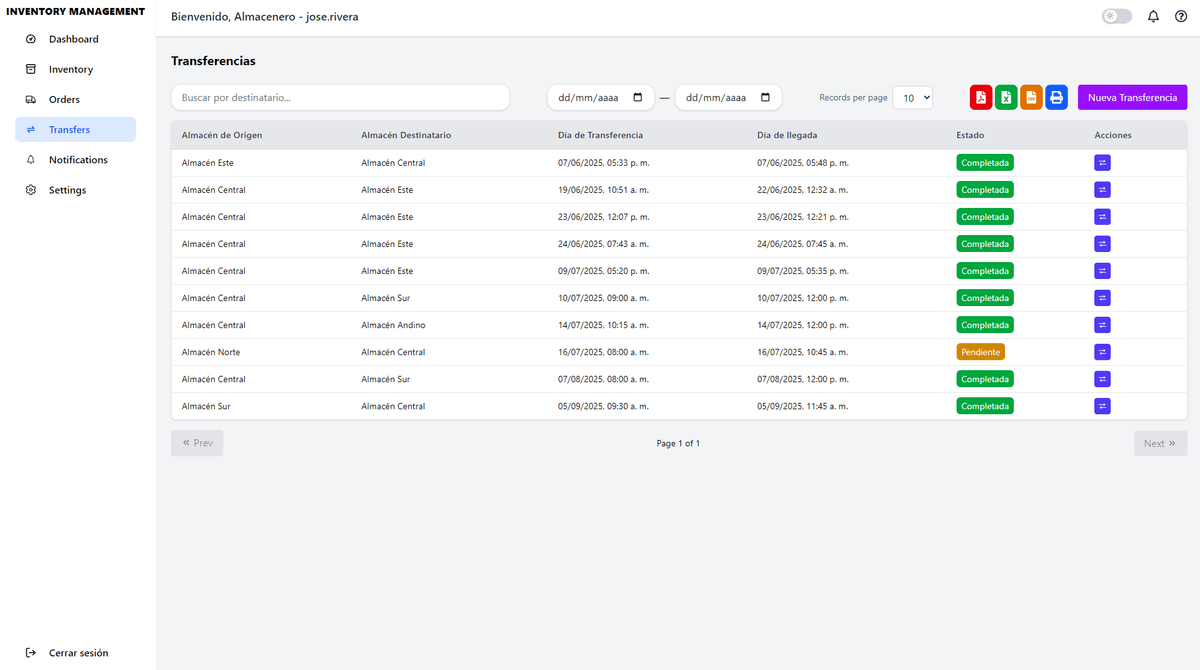Open Settings in the sidebar
1200x670 pixels.
pyautogui.click(x=75, y=190)
